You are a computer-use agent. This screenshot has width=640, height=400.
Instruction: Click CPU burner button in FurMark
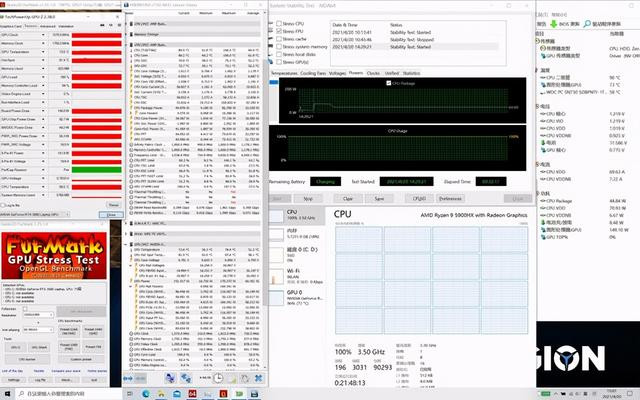(27, 359)
